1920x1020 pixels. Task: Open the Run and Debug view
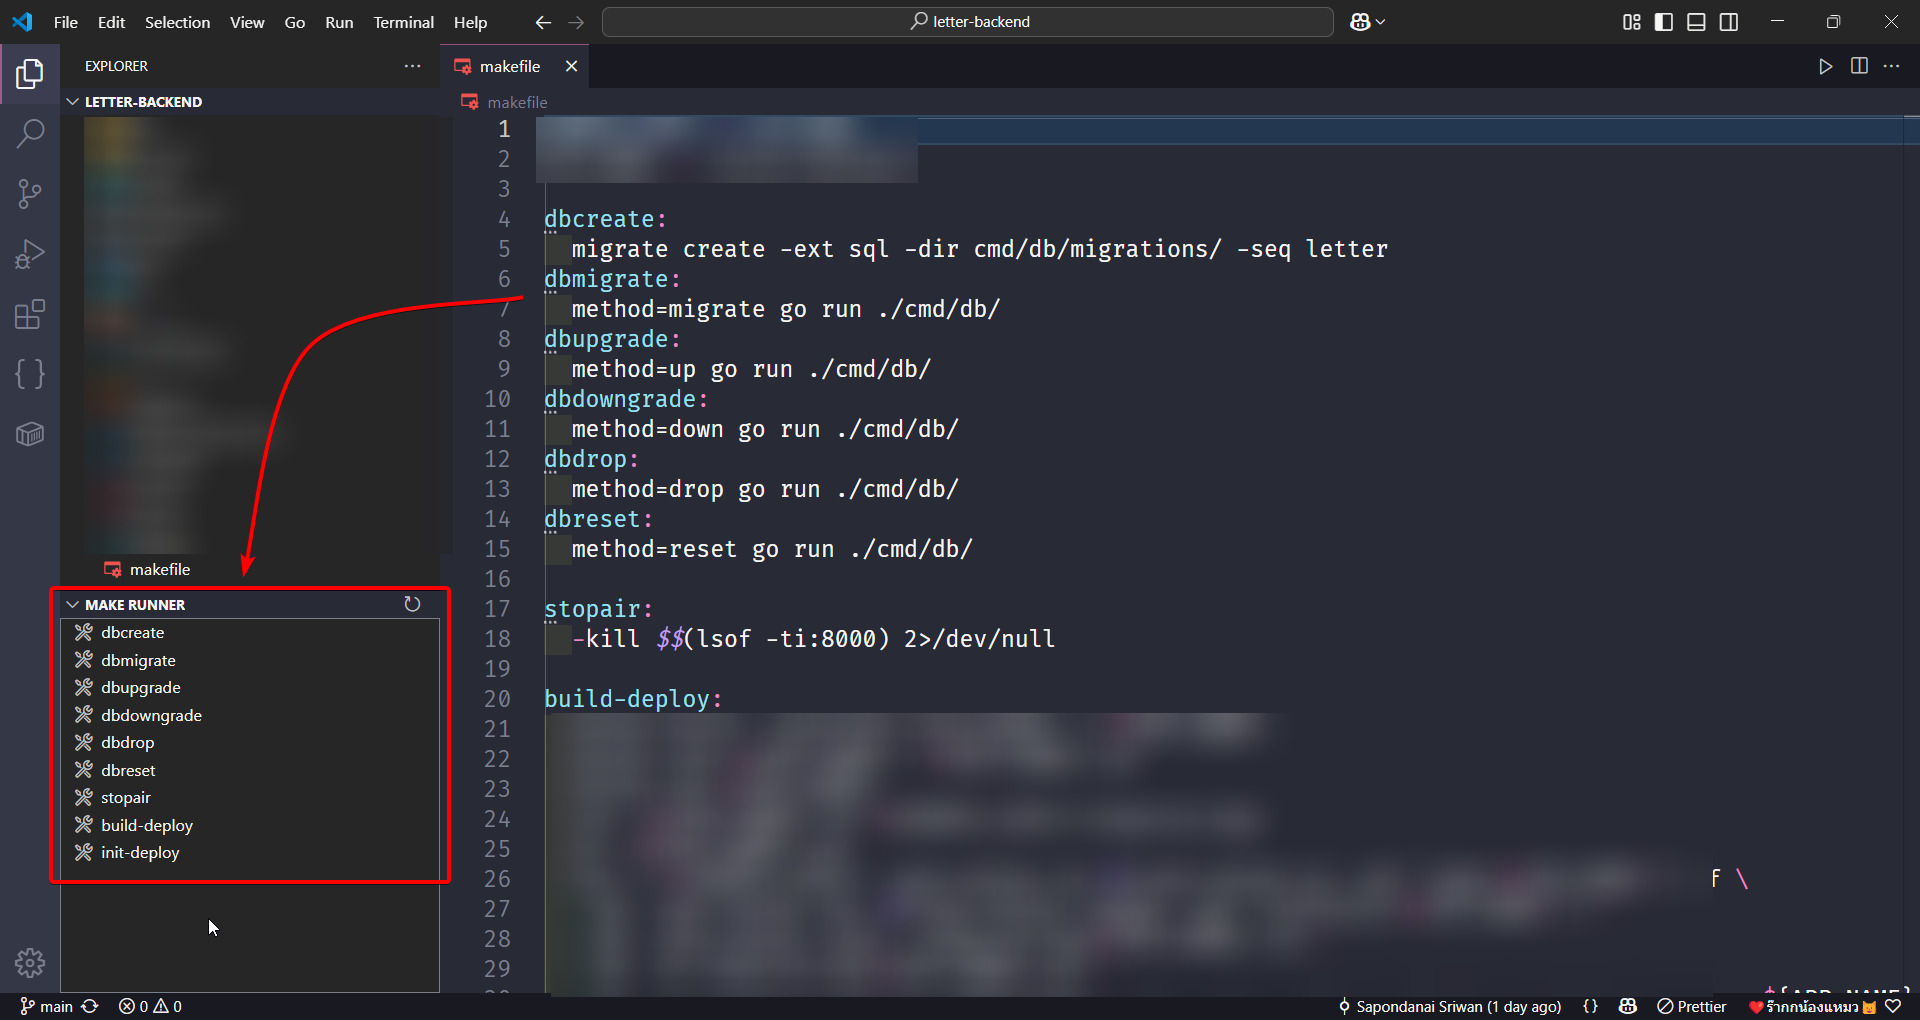click(x=30, y=254)
